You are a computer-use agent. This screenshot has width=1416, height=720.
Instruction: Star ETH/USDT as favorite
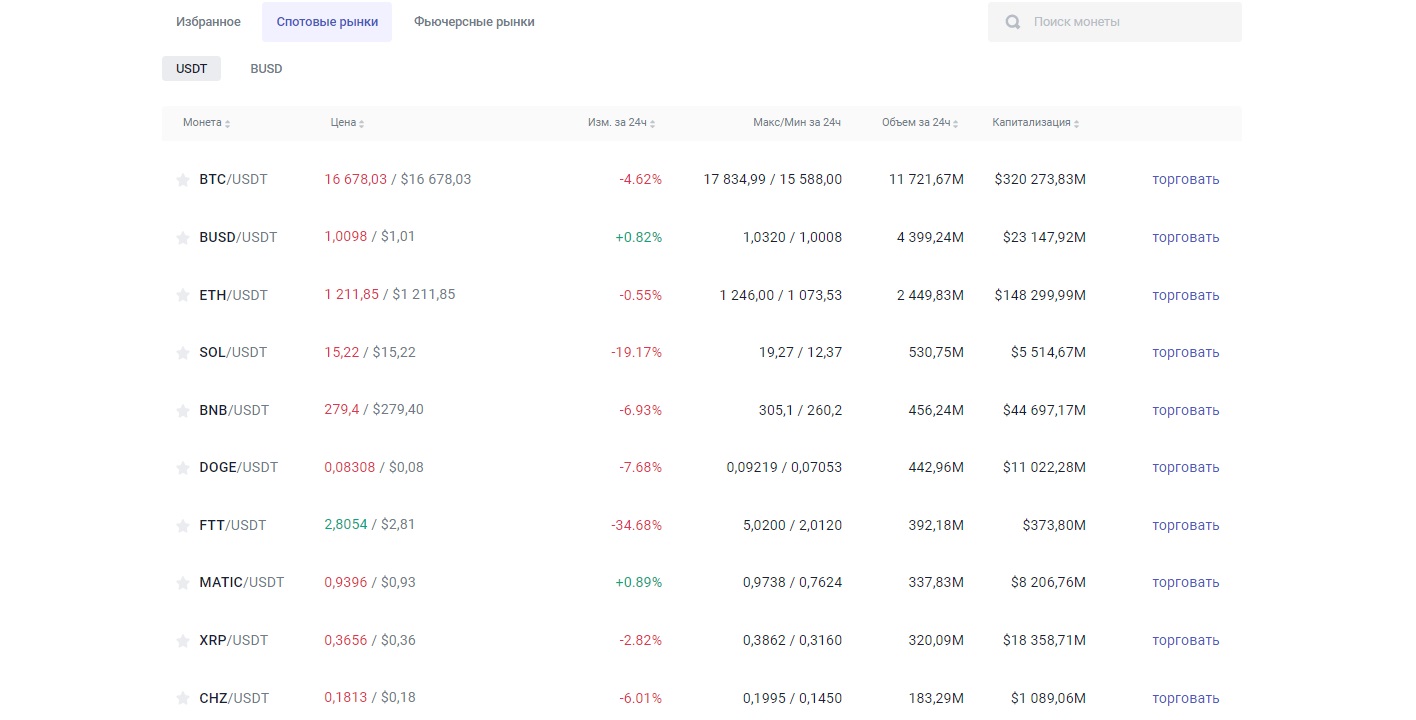(x=183, y=295)
